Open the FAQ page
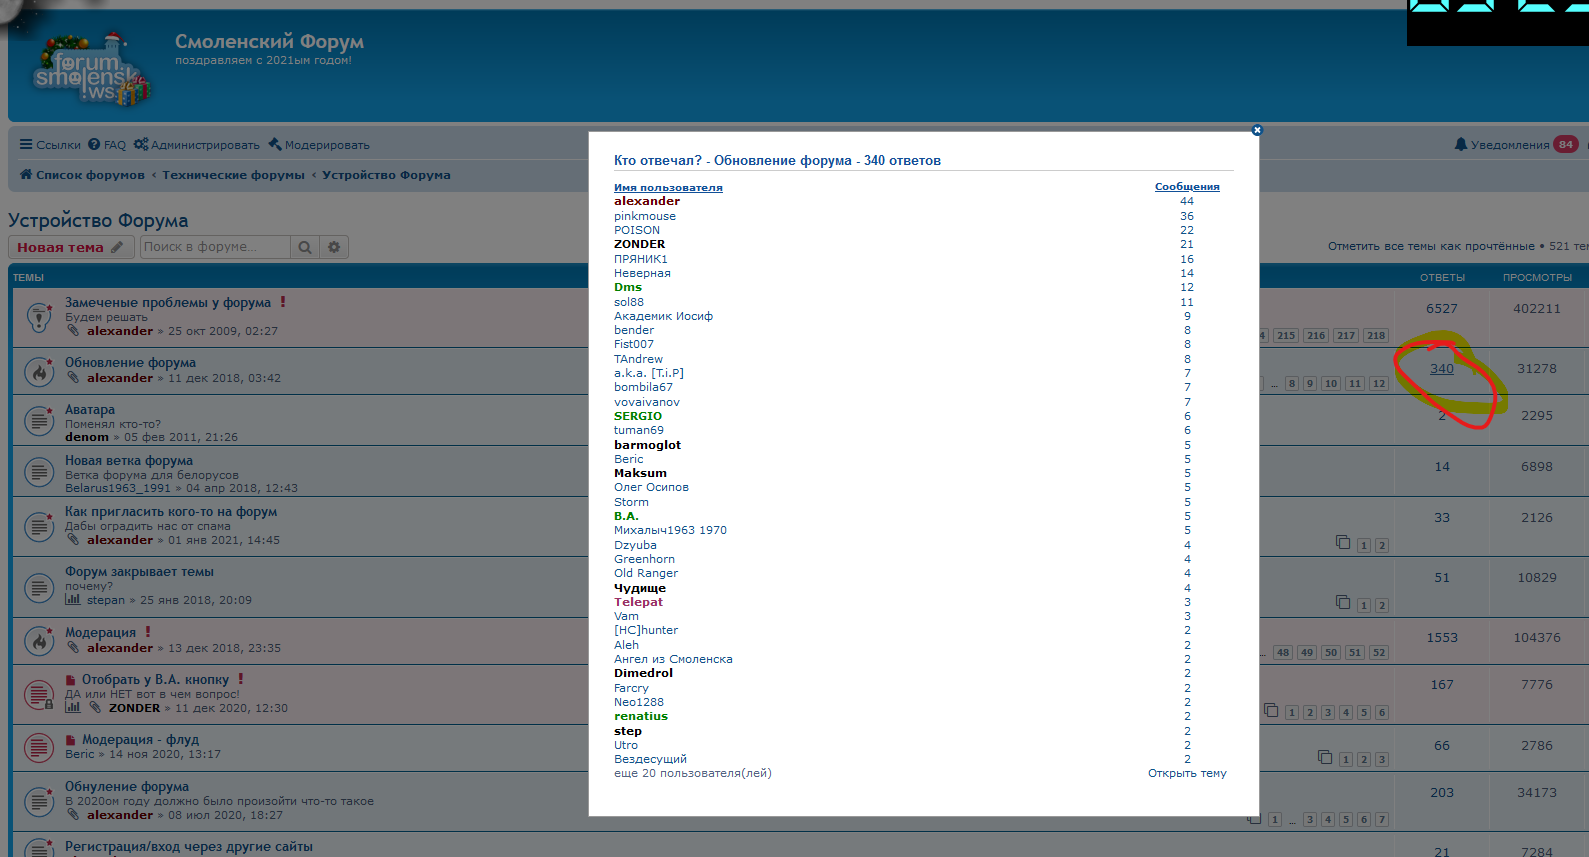1589x857 pixels. pos(107,145)
